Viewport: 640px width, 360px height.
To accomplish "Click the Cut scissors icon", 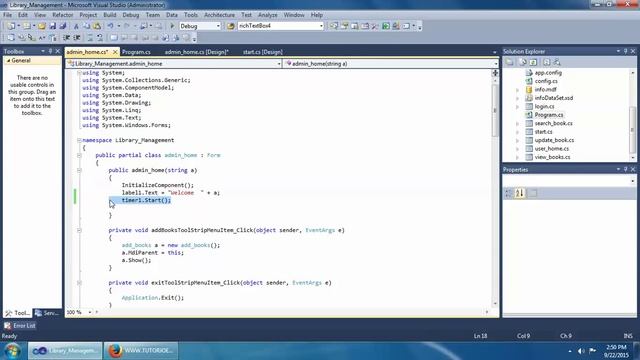I will (x=76, y=26).
